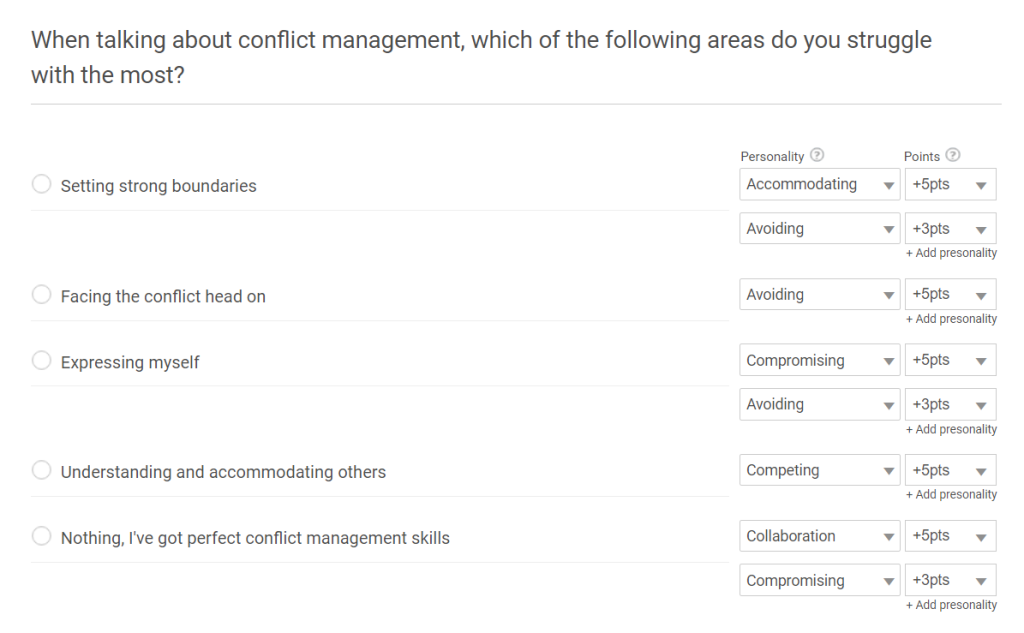
Task: Choose the 'Expressing myself' radio button
Action: [42, 361]
